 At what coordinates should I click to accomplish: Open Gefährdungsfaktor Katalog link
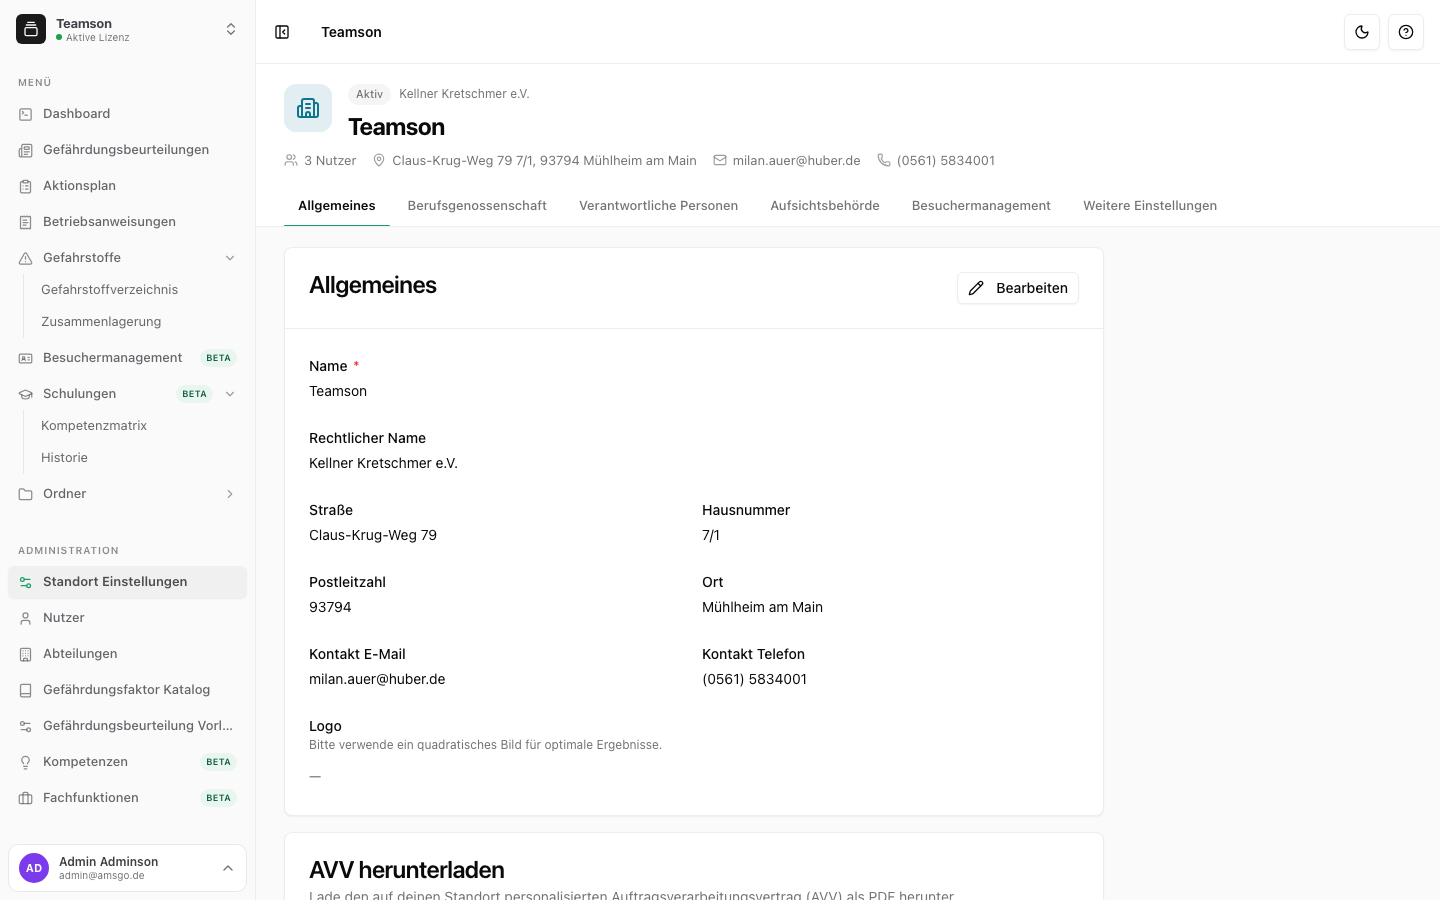click(127, 690)
